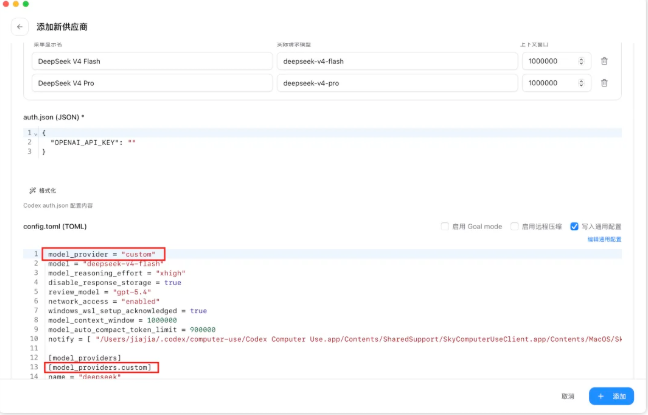The image size is (648, 415).
Task: Click the format wand icon under auth.json
Action: [32, 191]
